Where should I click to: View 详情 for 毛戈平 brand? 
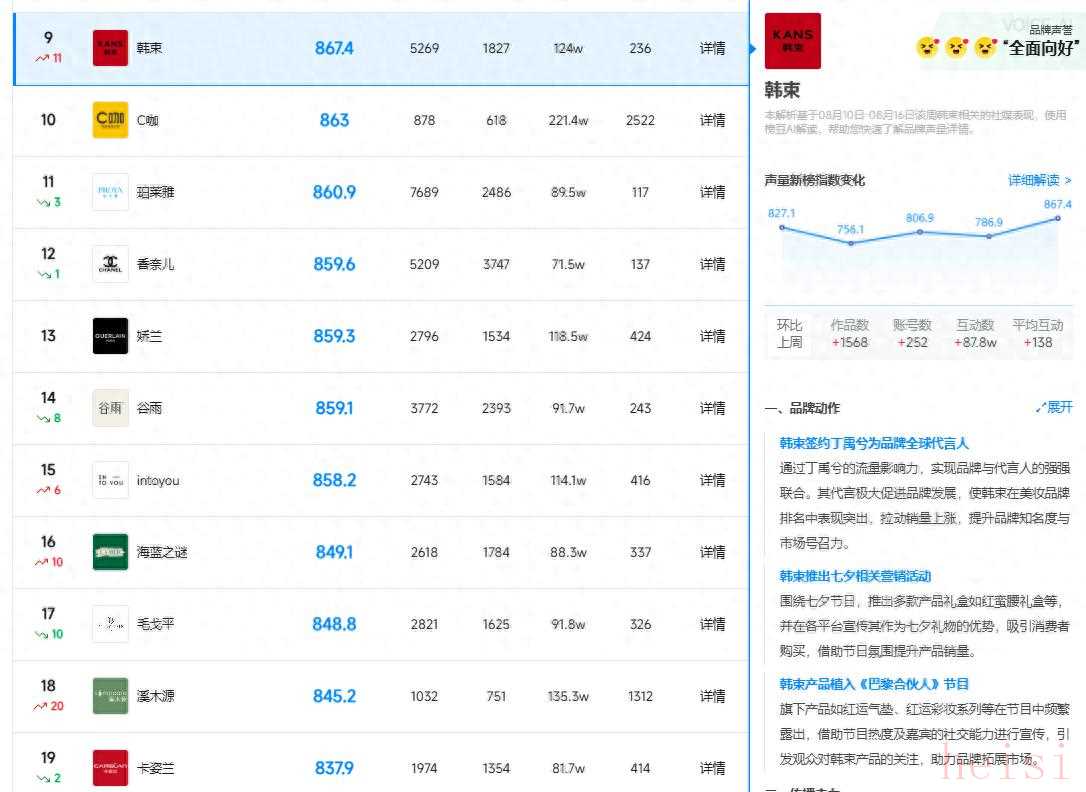(712, 624)
